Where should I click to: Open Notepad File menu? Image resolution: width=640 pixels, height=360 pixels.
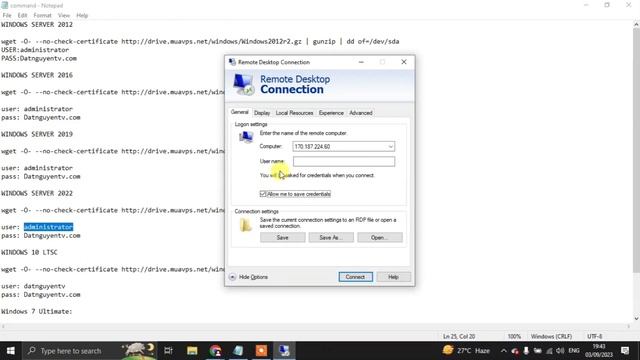7,16
